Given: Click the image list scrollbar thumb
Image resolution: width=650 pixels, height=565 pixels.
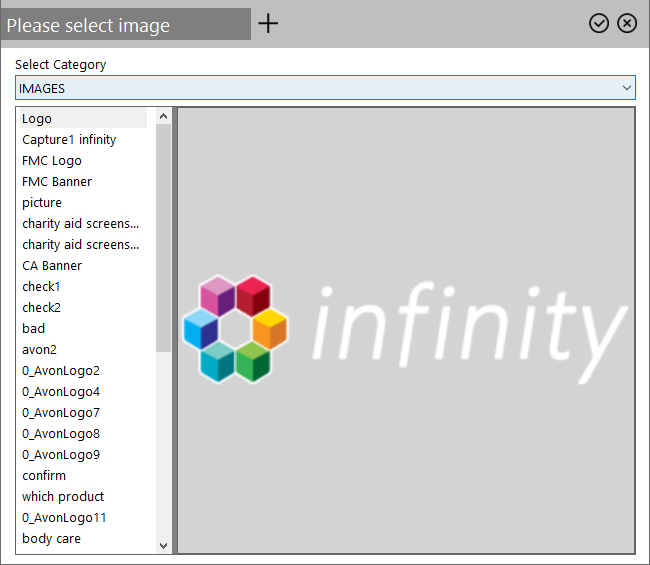Looking at the screenshot, I should pos(163,238).
